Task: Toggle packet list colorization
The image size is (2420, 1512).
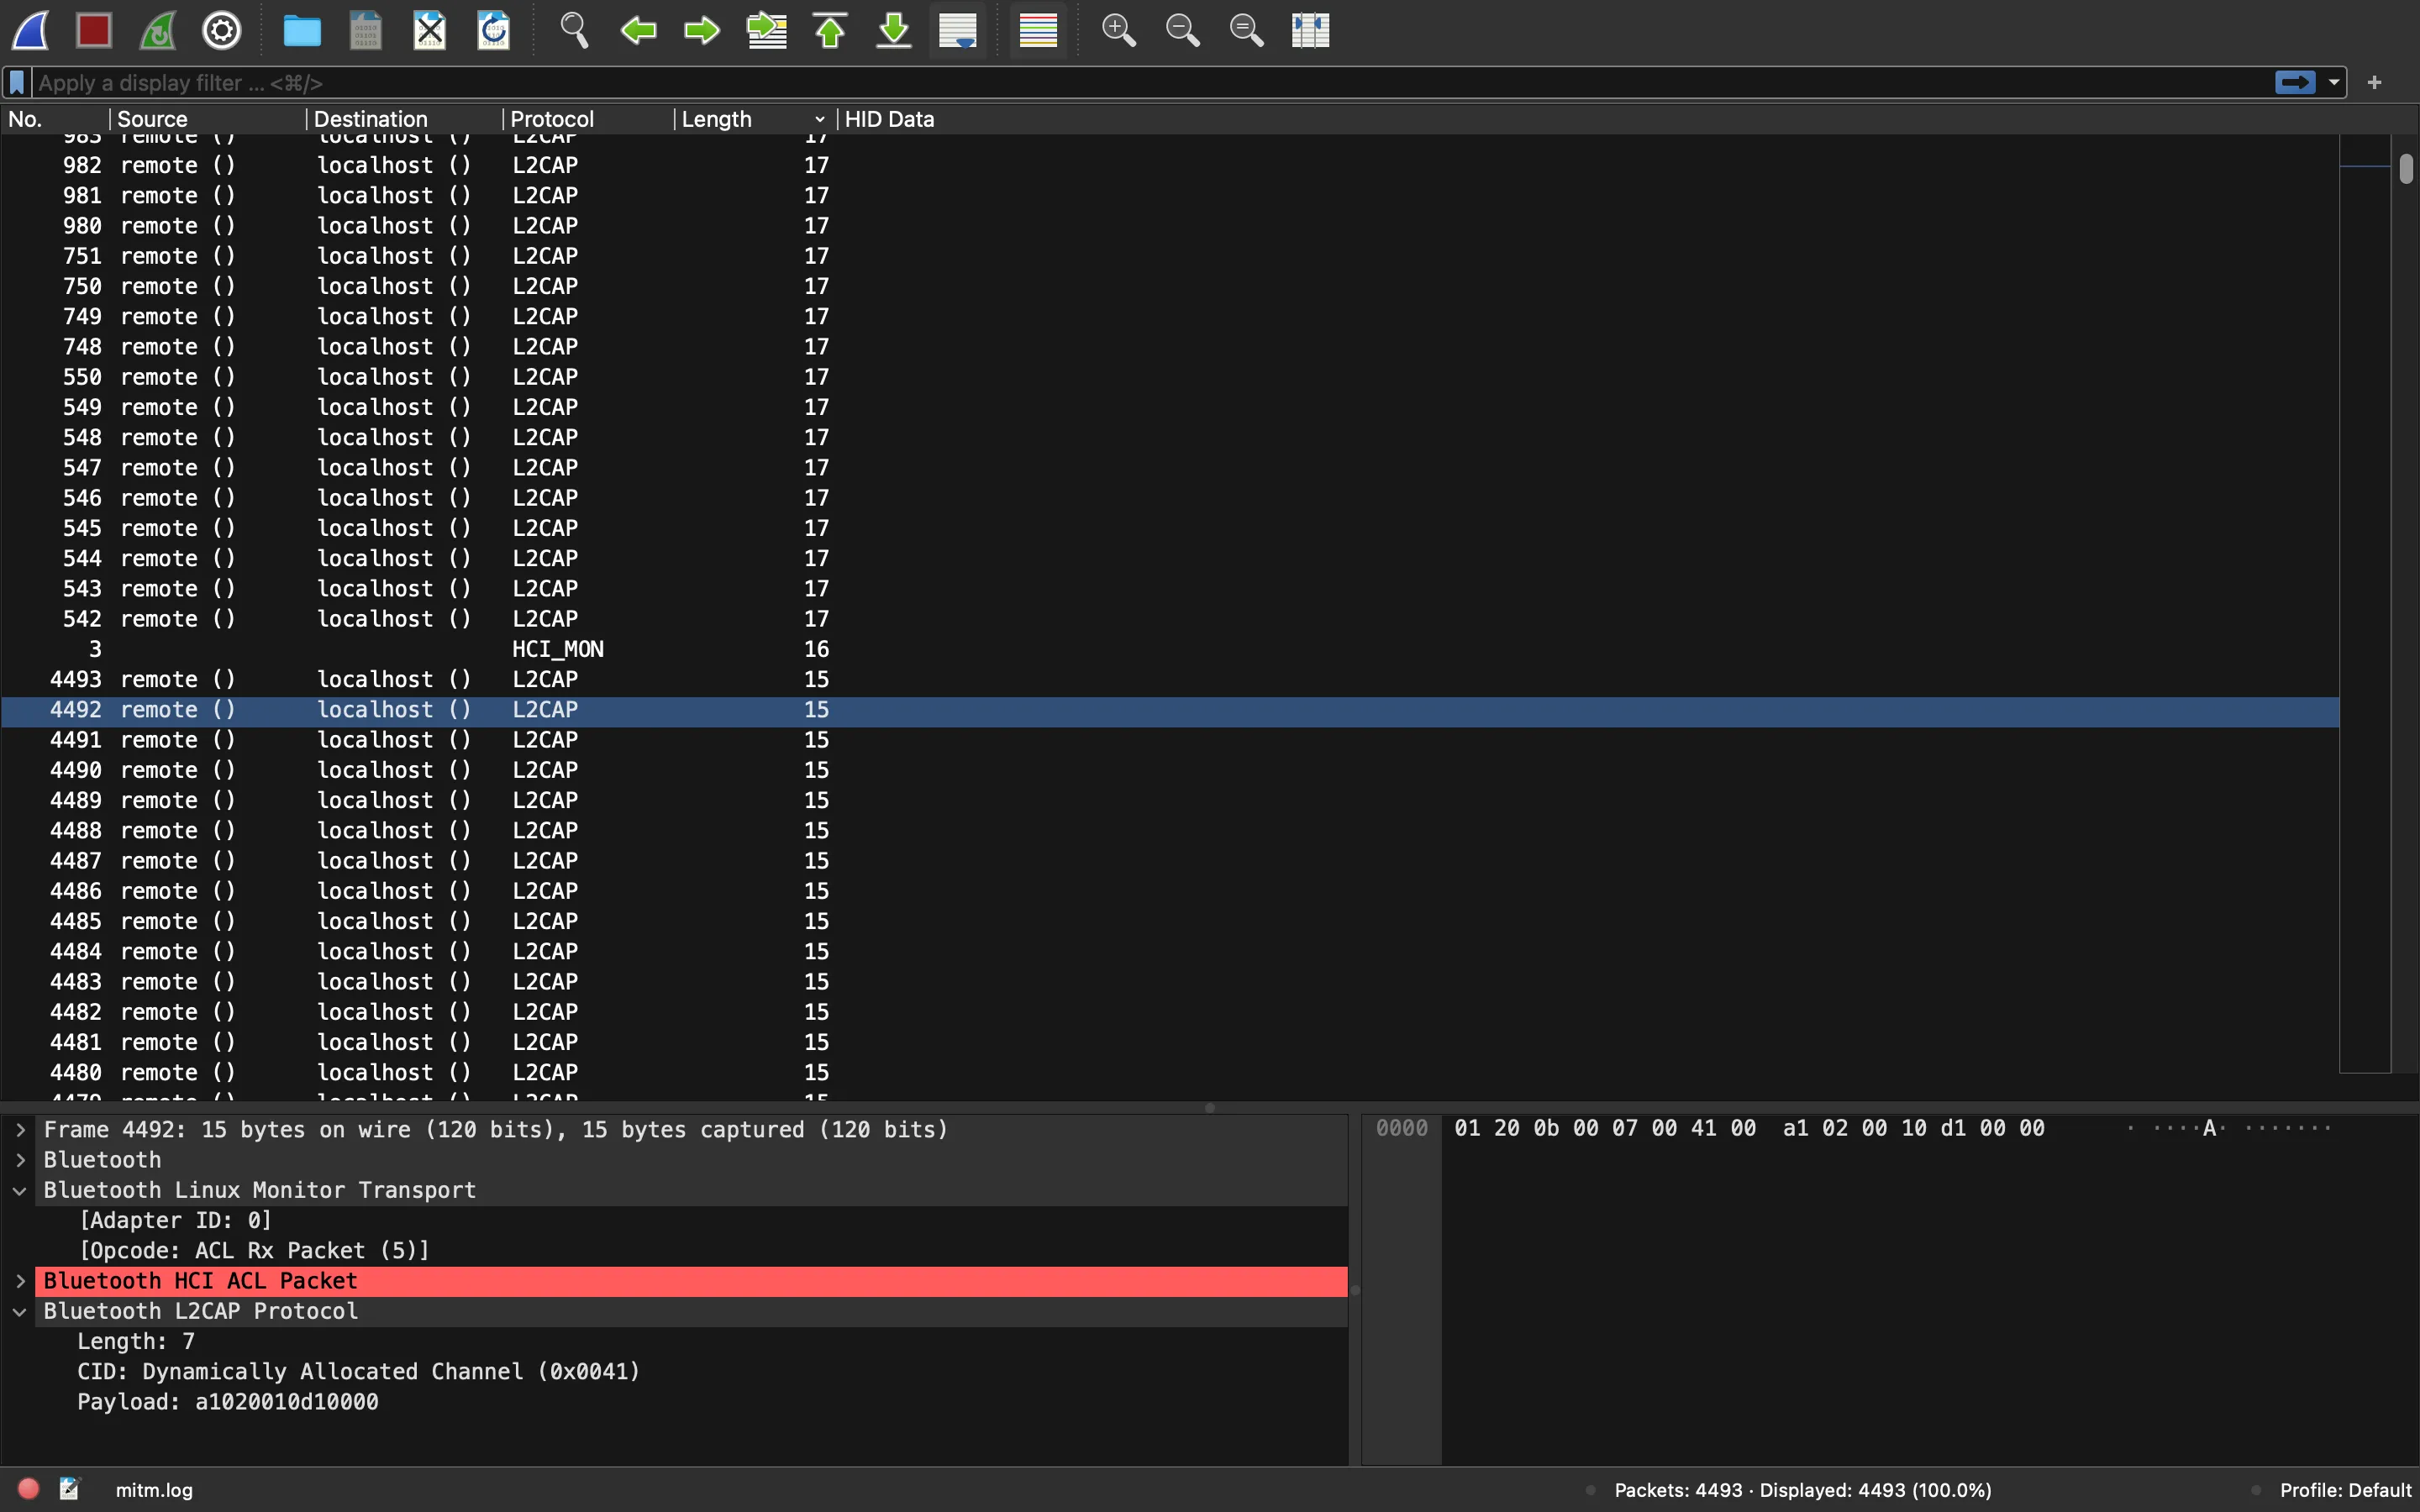Action: click(x=1038, y=30)
